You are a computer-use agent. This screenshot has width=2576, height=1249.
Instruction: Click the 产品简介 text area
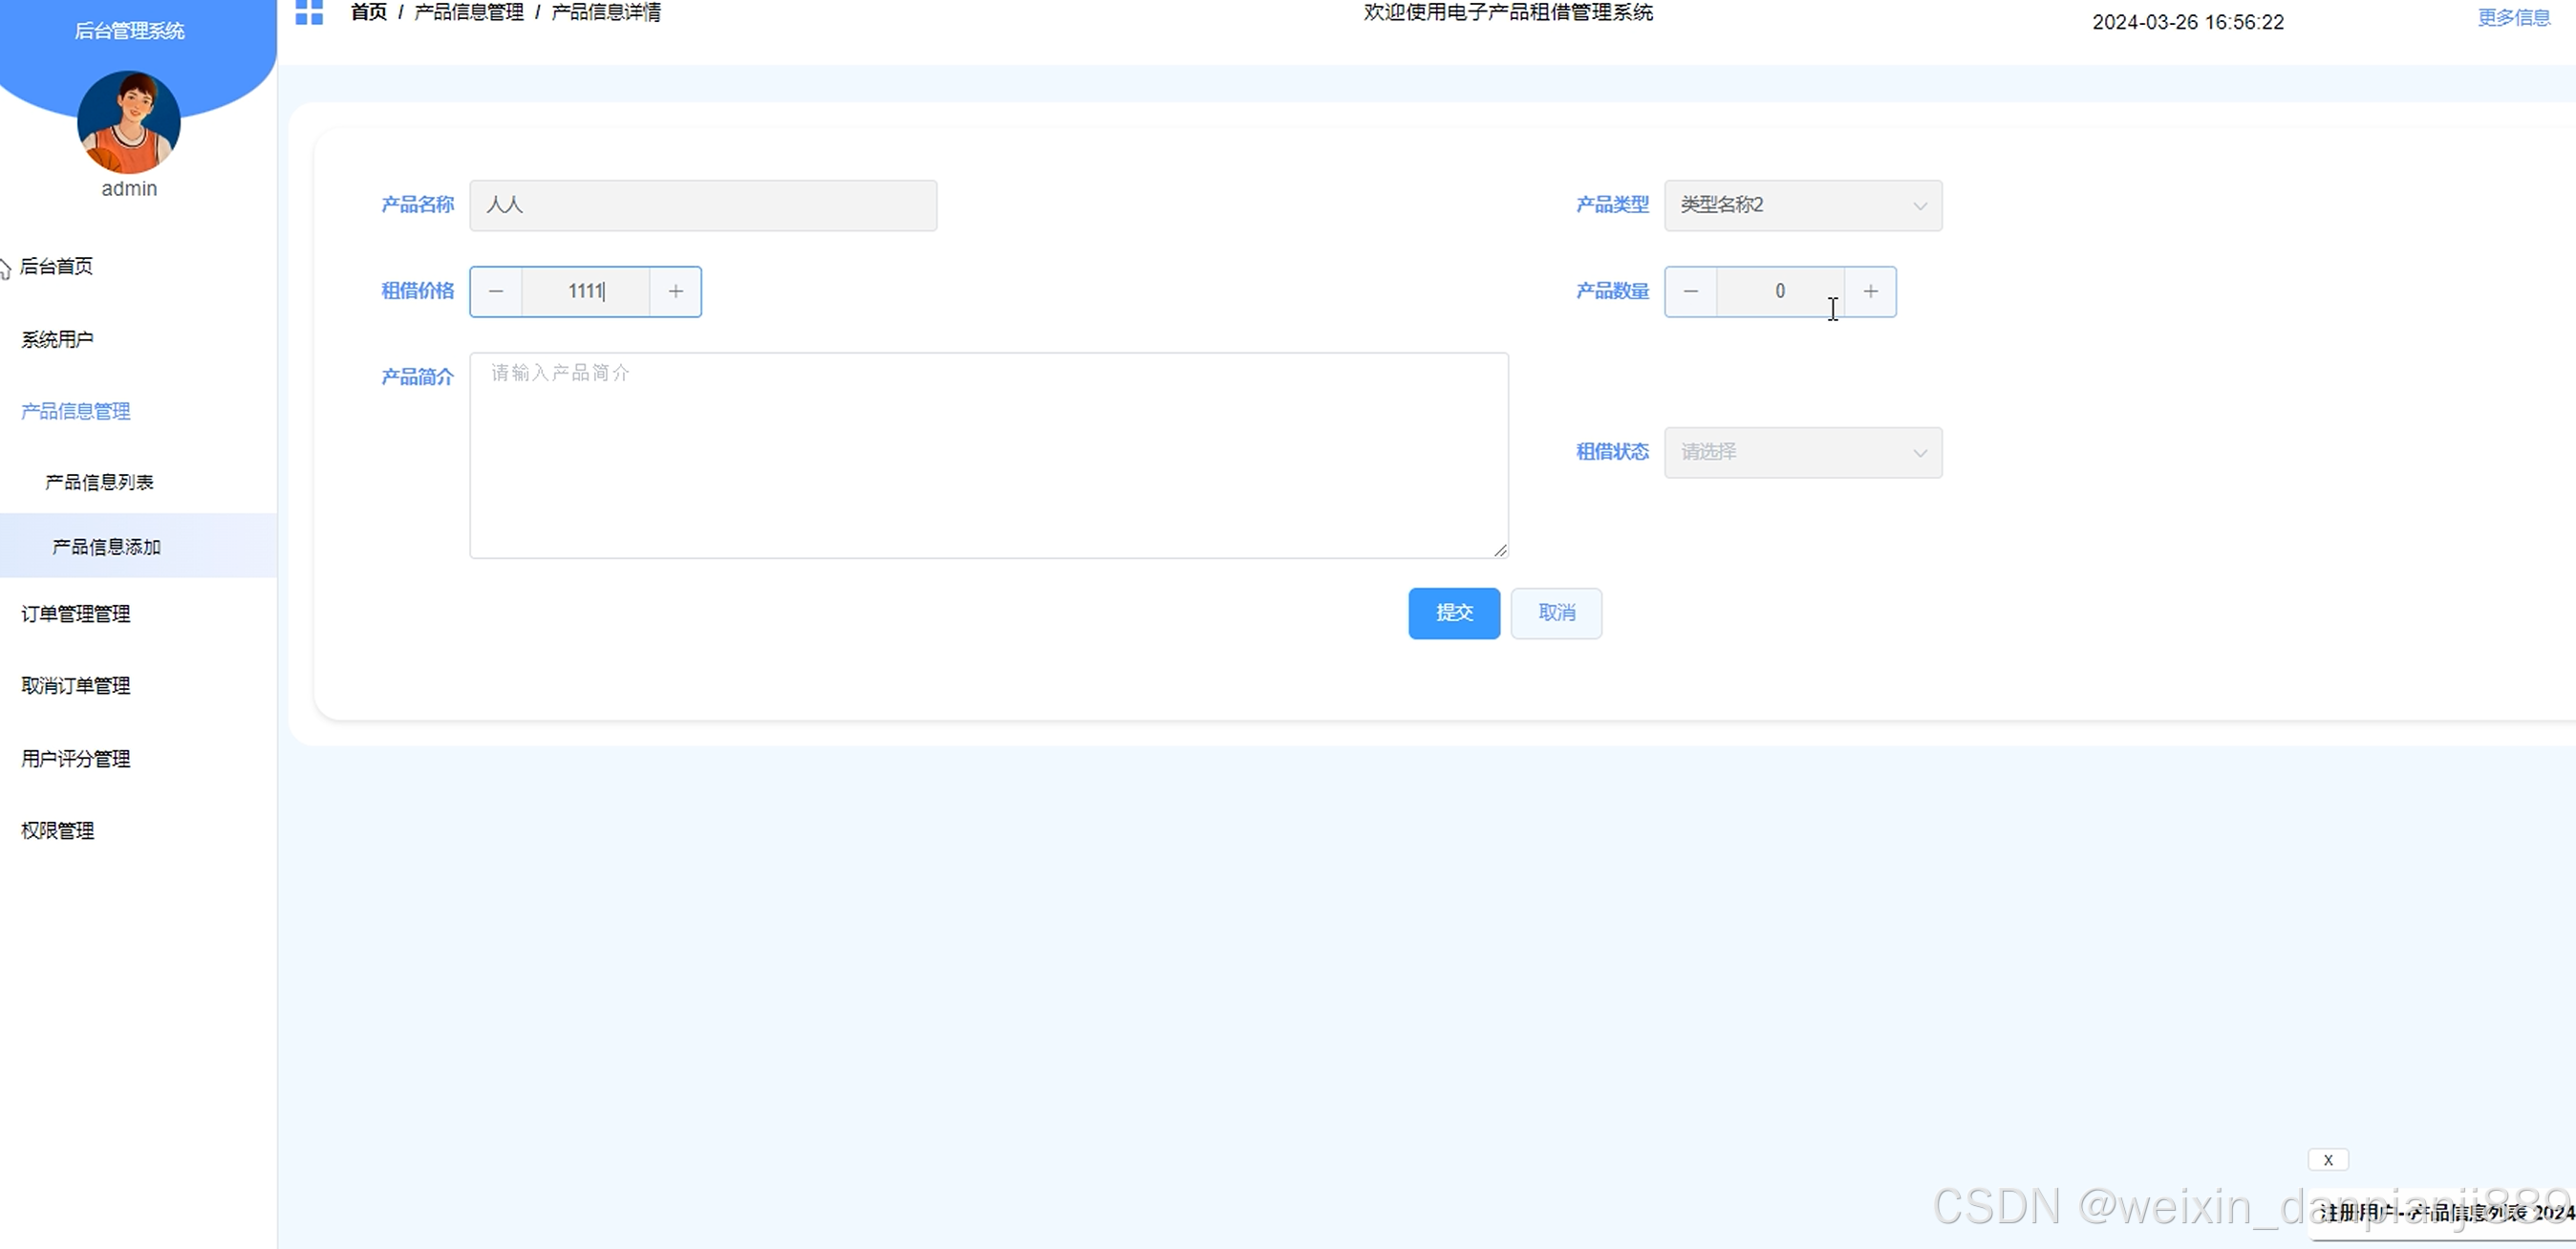(x=988, y=456)
